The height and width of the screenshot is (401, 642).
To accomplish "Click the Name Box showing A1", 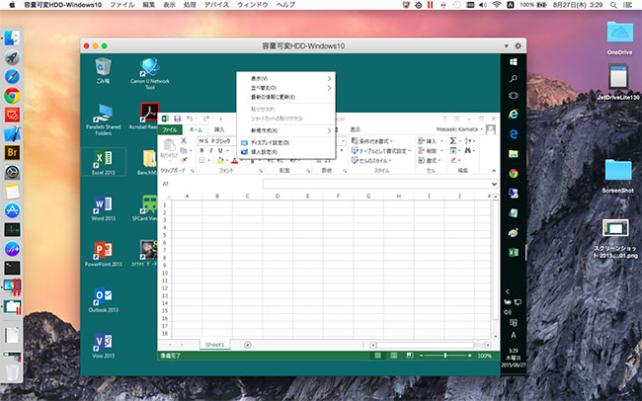I will click(165, 184).
